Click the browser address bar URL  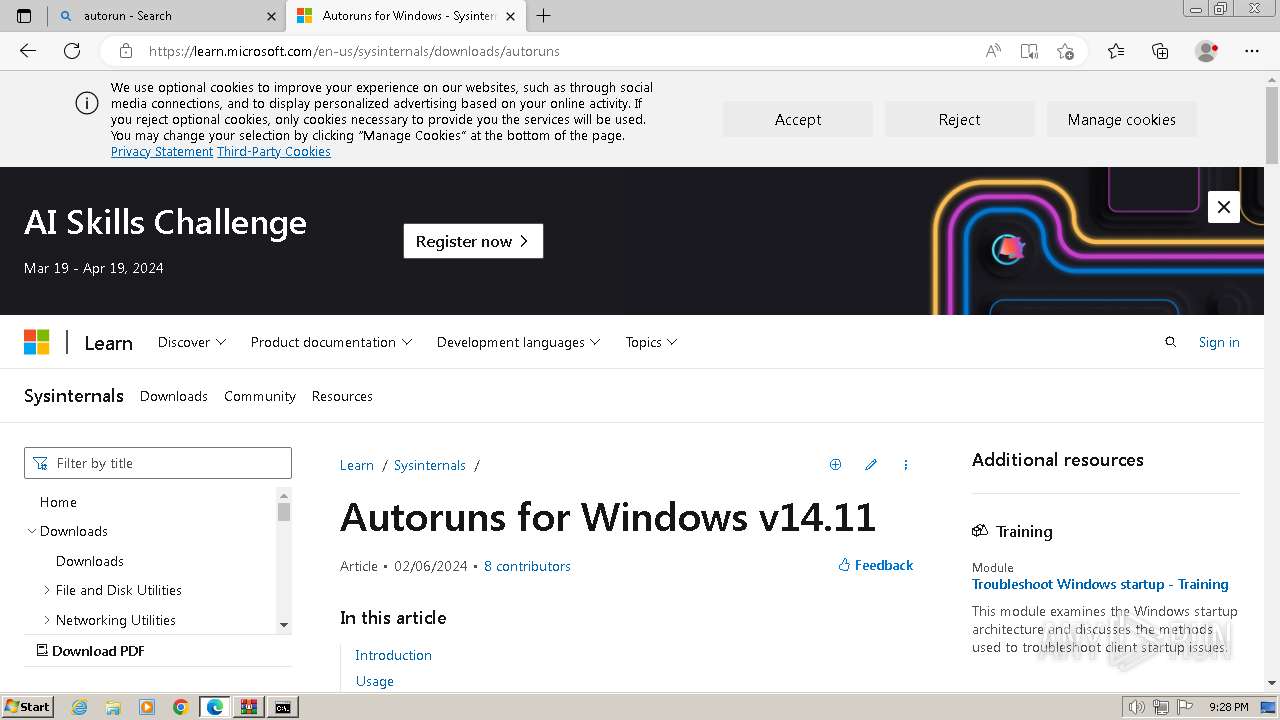coord(354,51)
